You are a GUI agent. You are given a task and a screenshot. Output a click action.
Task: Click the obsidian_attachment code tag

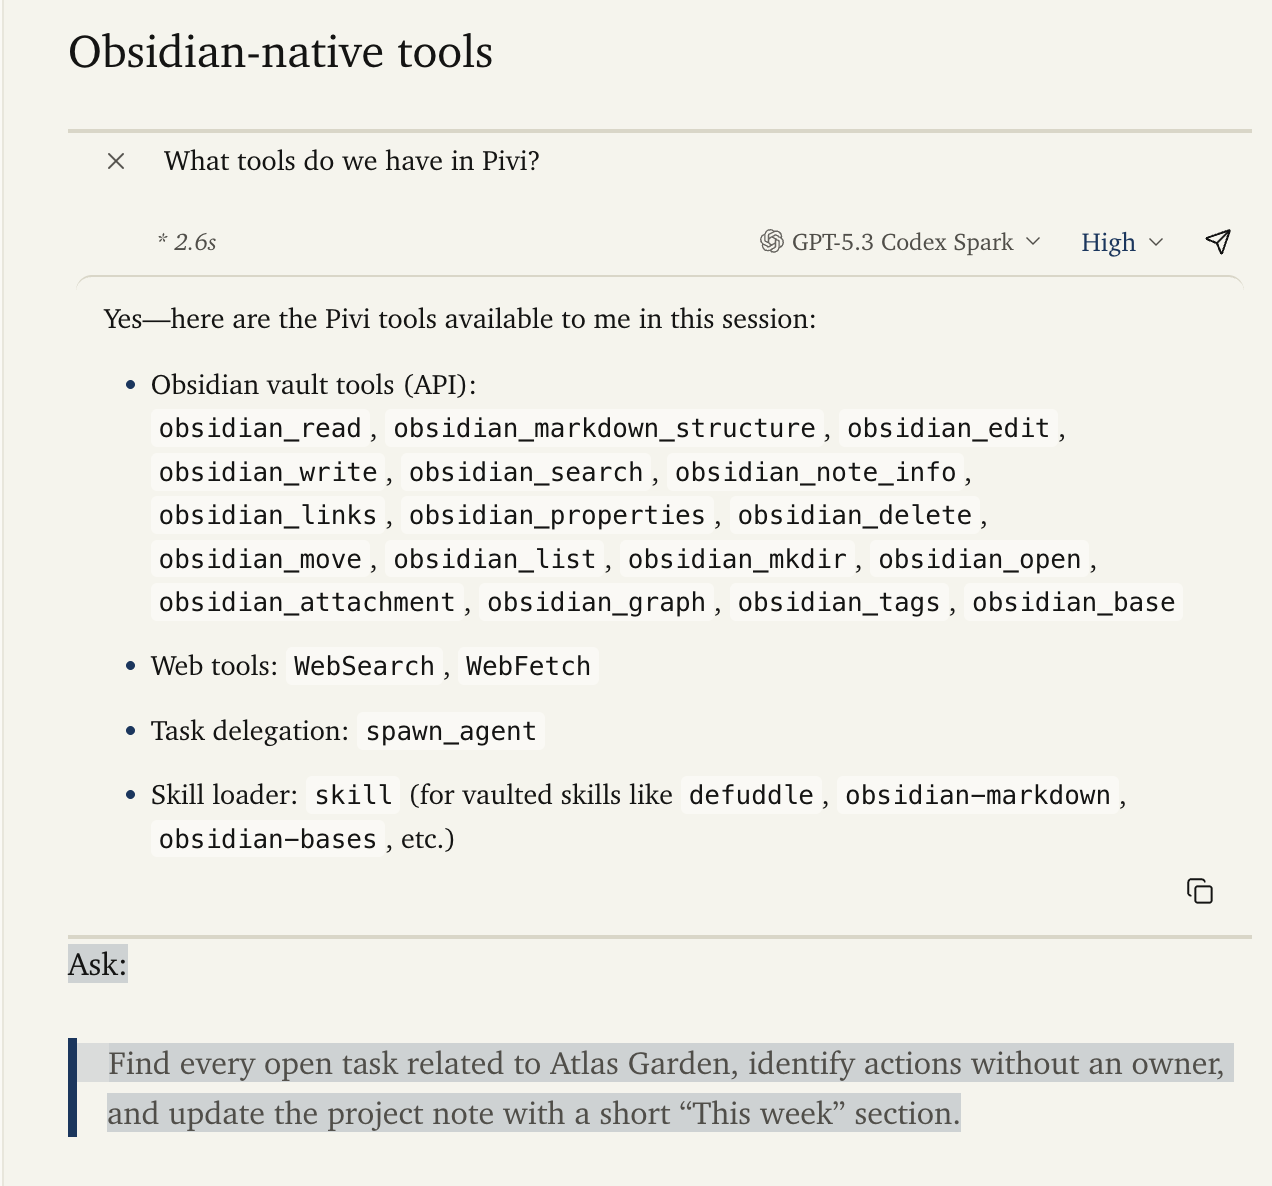pos(307,602)
